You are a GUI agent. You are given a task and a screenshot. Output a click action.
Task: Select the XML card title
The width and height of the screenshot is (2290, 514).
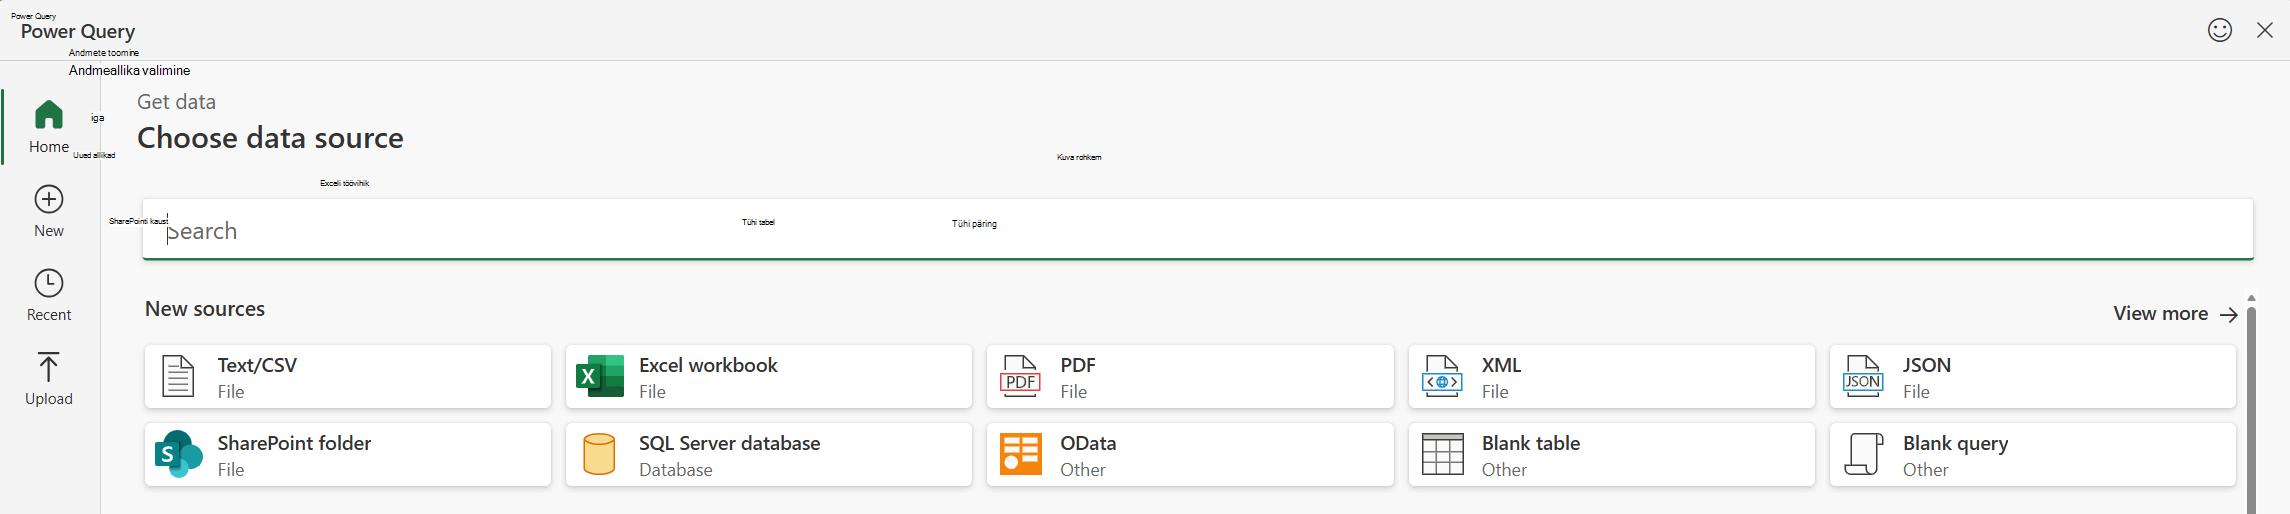[1501, 365]
